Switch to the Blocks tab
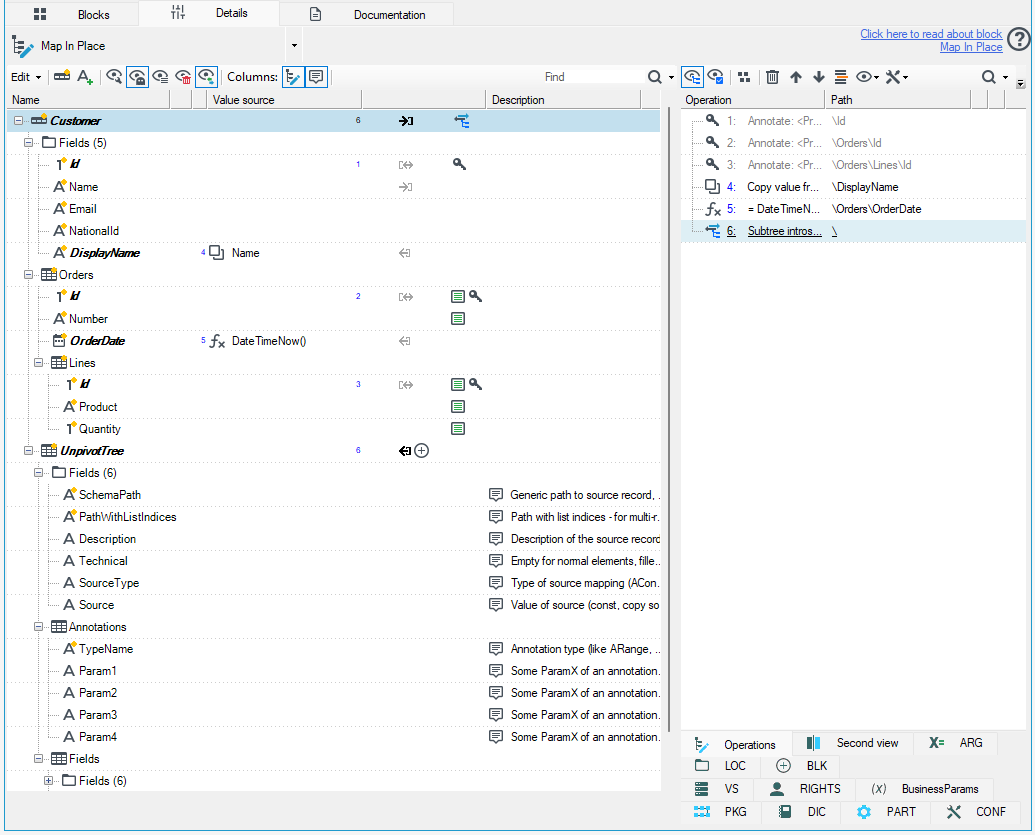The width and height of the screenshot is (1035, 835). pyautogui.click(x=72, y=15)
